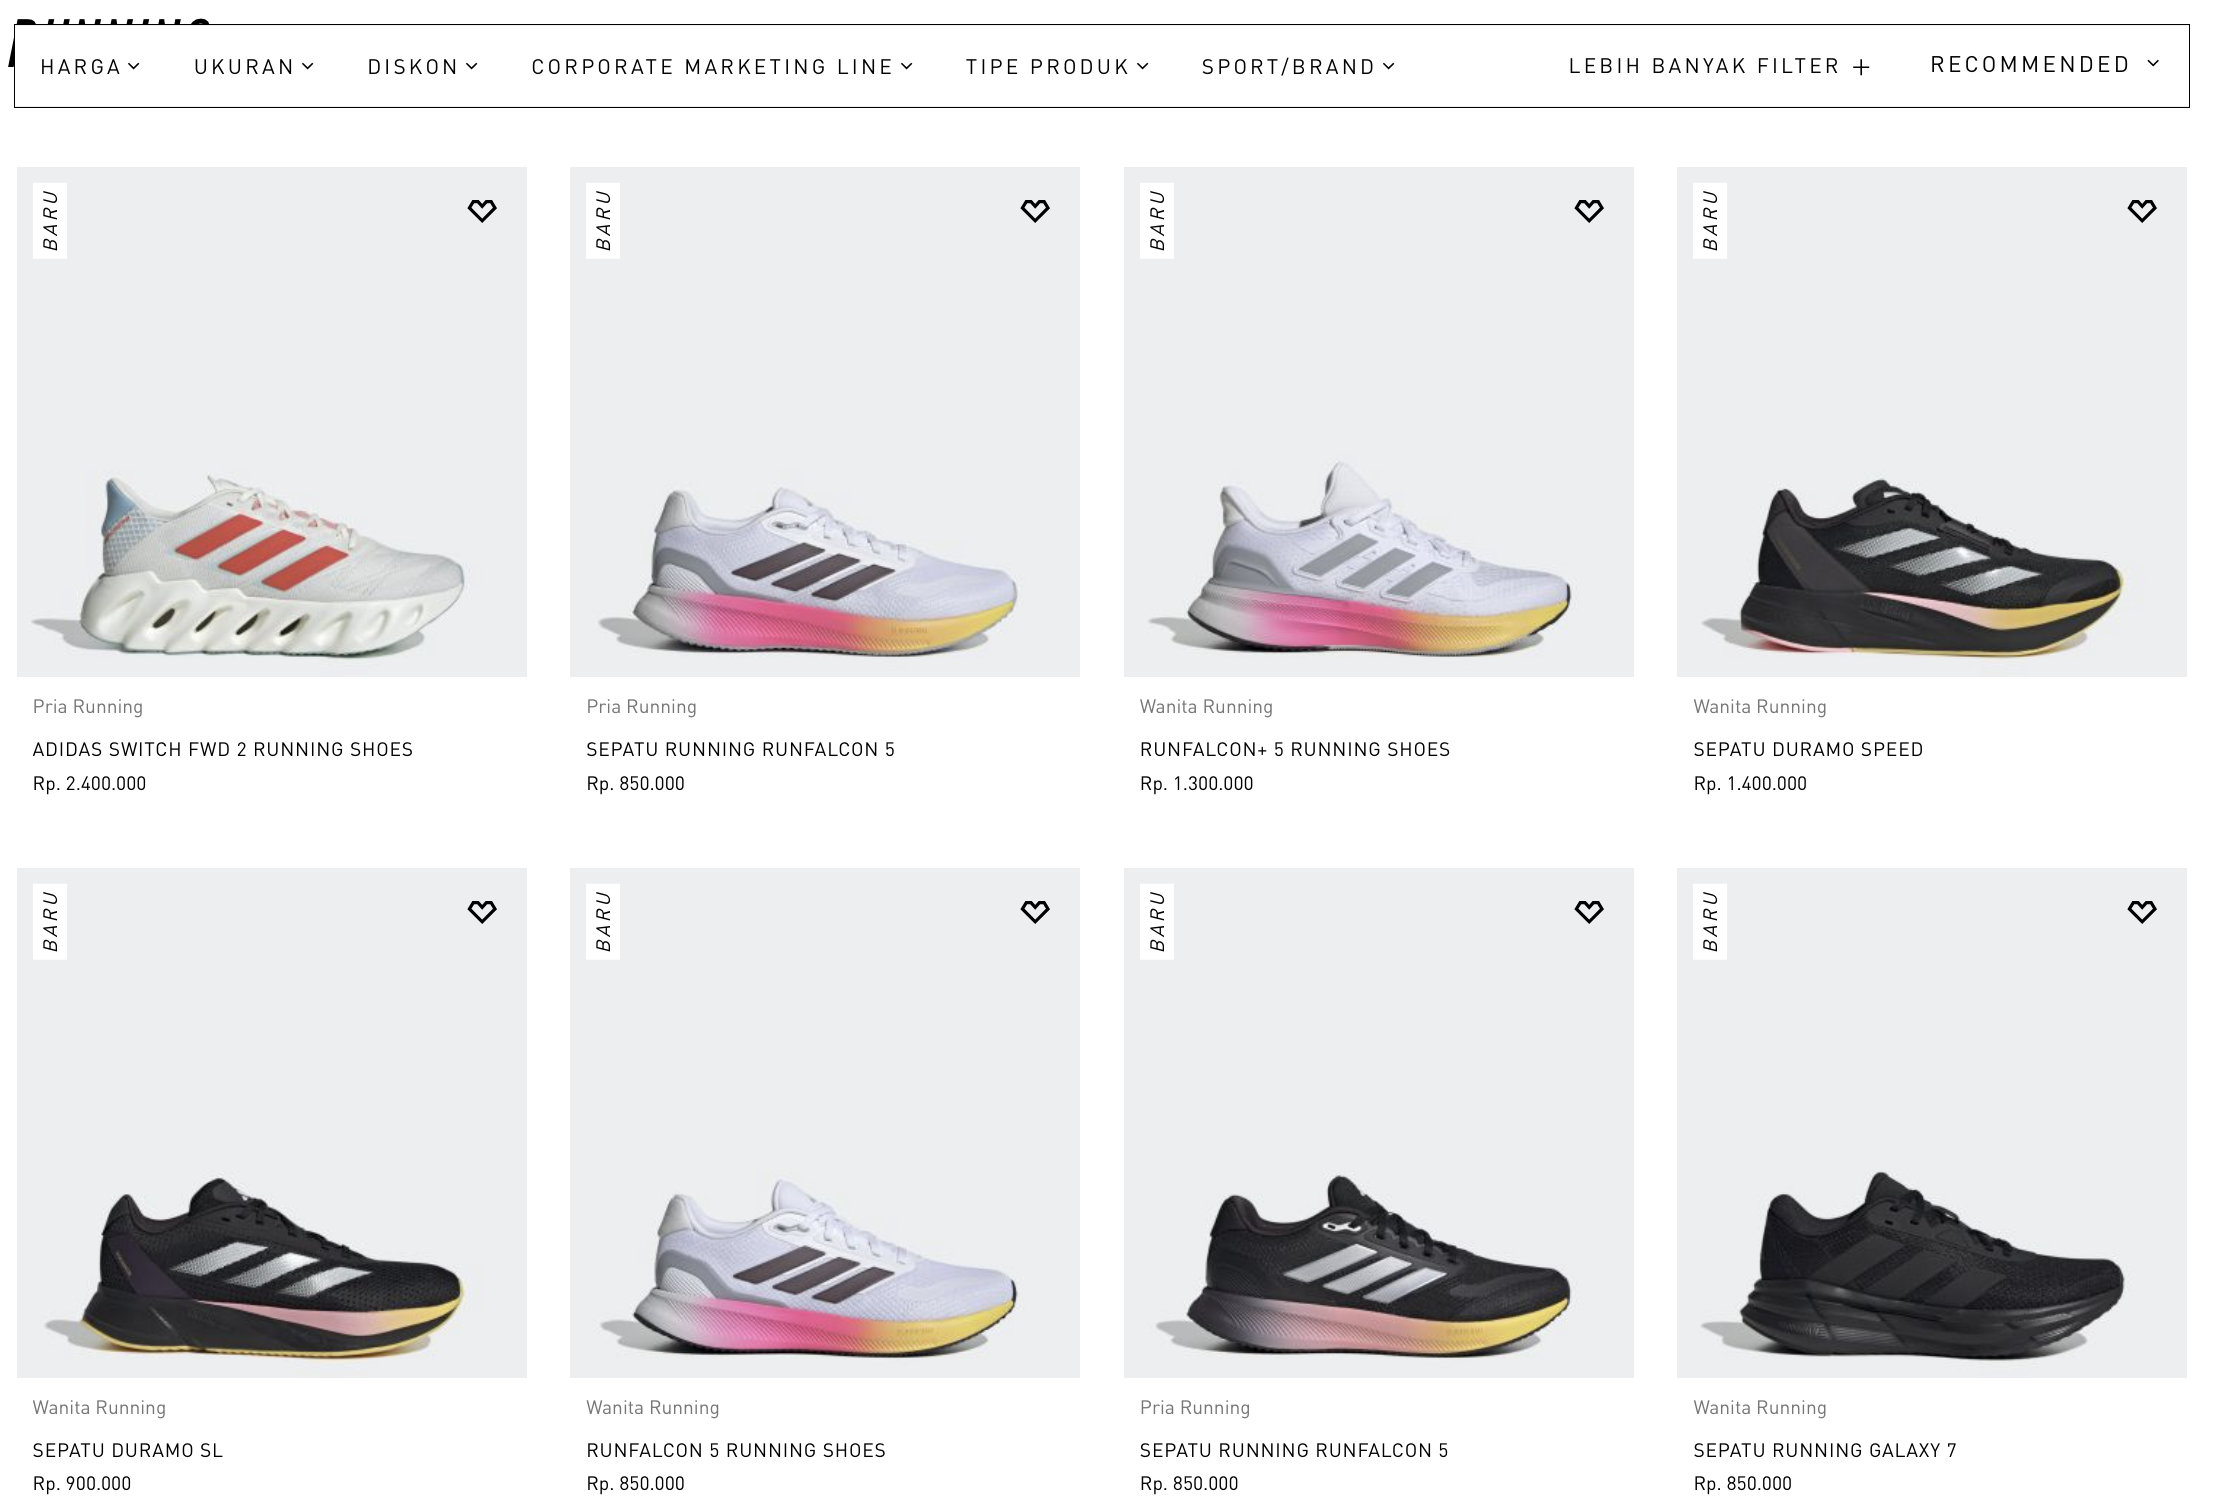View the black Galaxy 7 shoe image
The image size is (2216, 1512).
(x=1932, y=1123)
